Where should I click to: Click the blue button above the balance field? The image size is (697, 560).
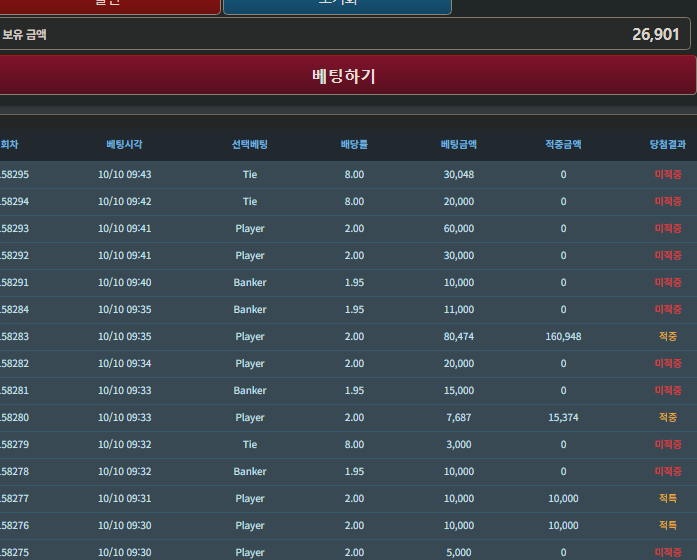coord(337,7)
